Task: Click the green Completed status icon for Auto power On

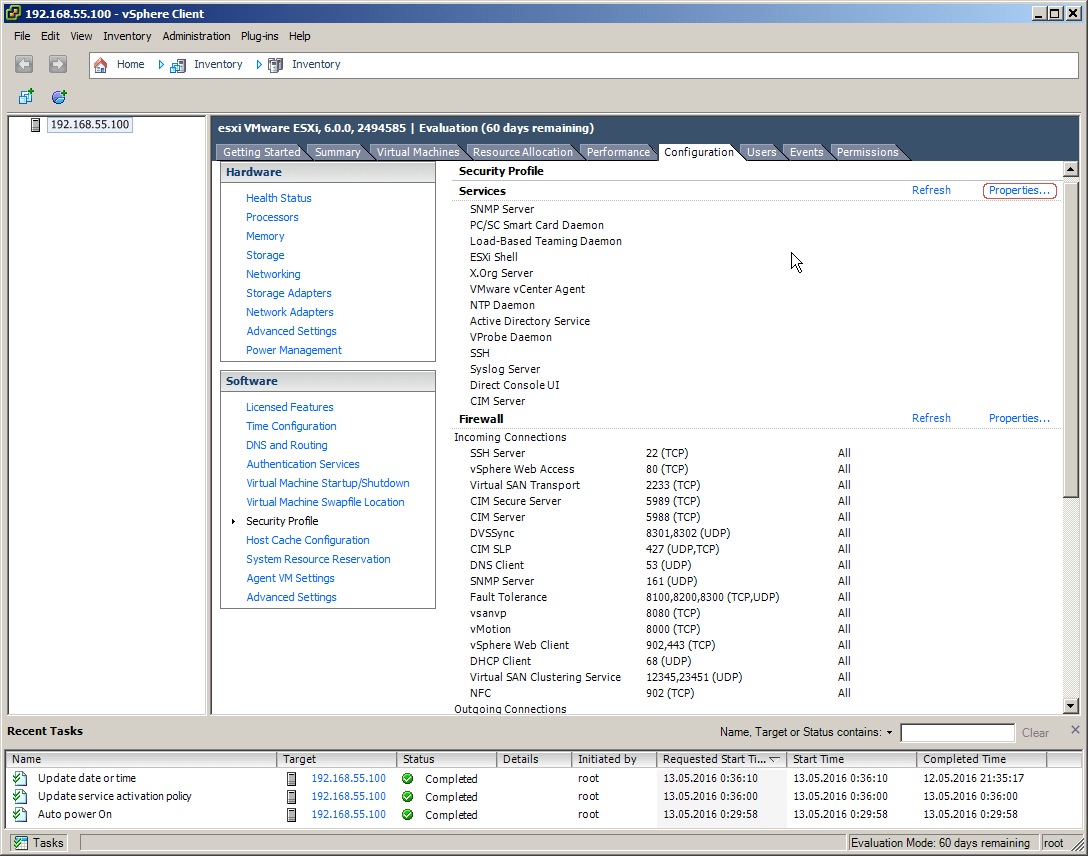Action: 407,815
